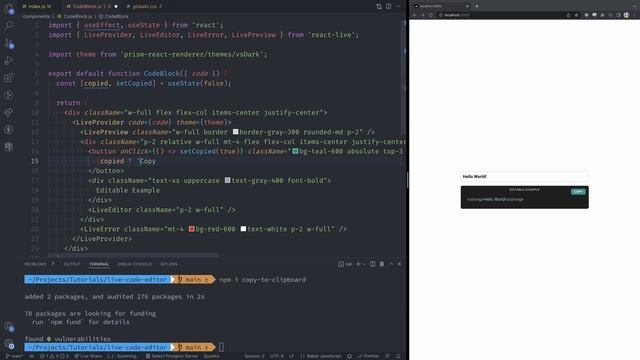
Task: Click the CodeBlock.js breadcrumb segment
Action: tap(75, 16)
